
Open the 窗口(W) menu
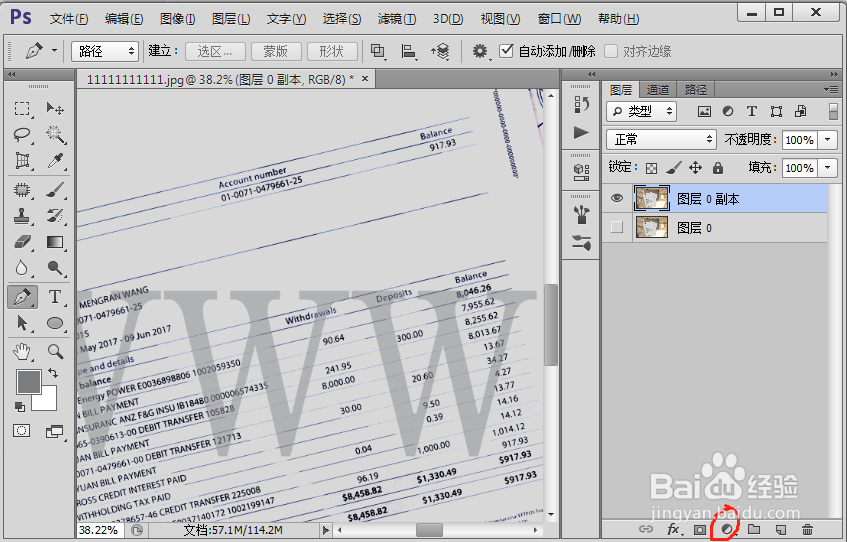pos(560,19)
